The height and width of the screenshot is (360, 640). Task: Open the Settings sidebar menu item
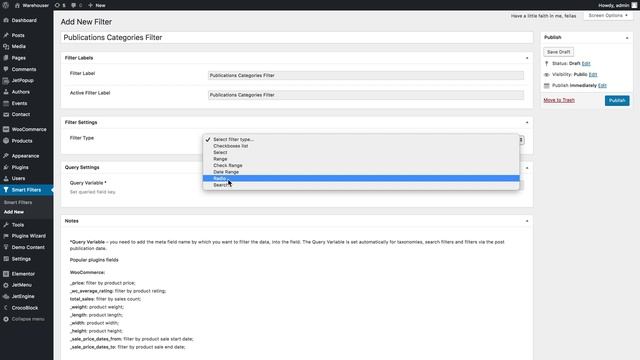point(27,259)
